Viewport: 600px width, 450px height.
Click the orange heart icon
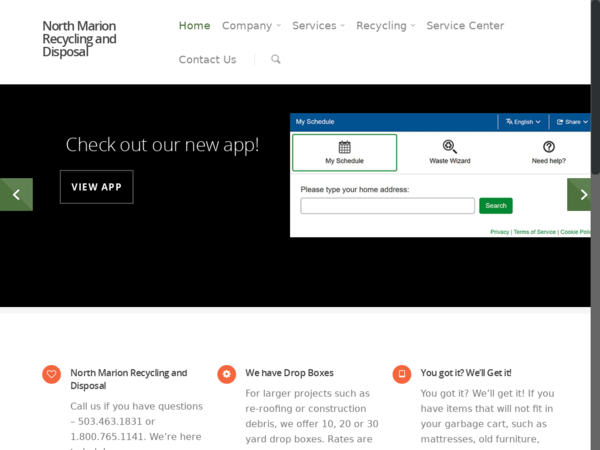click(51, 374)
